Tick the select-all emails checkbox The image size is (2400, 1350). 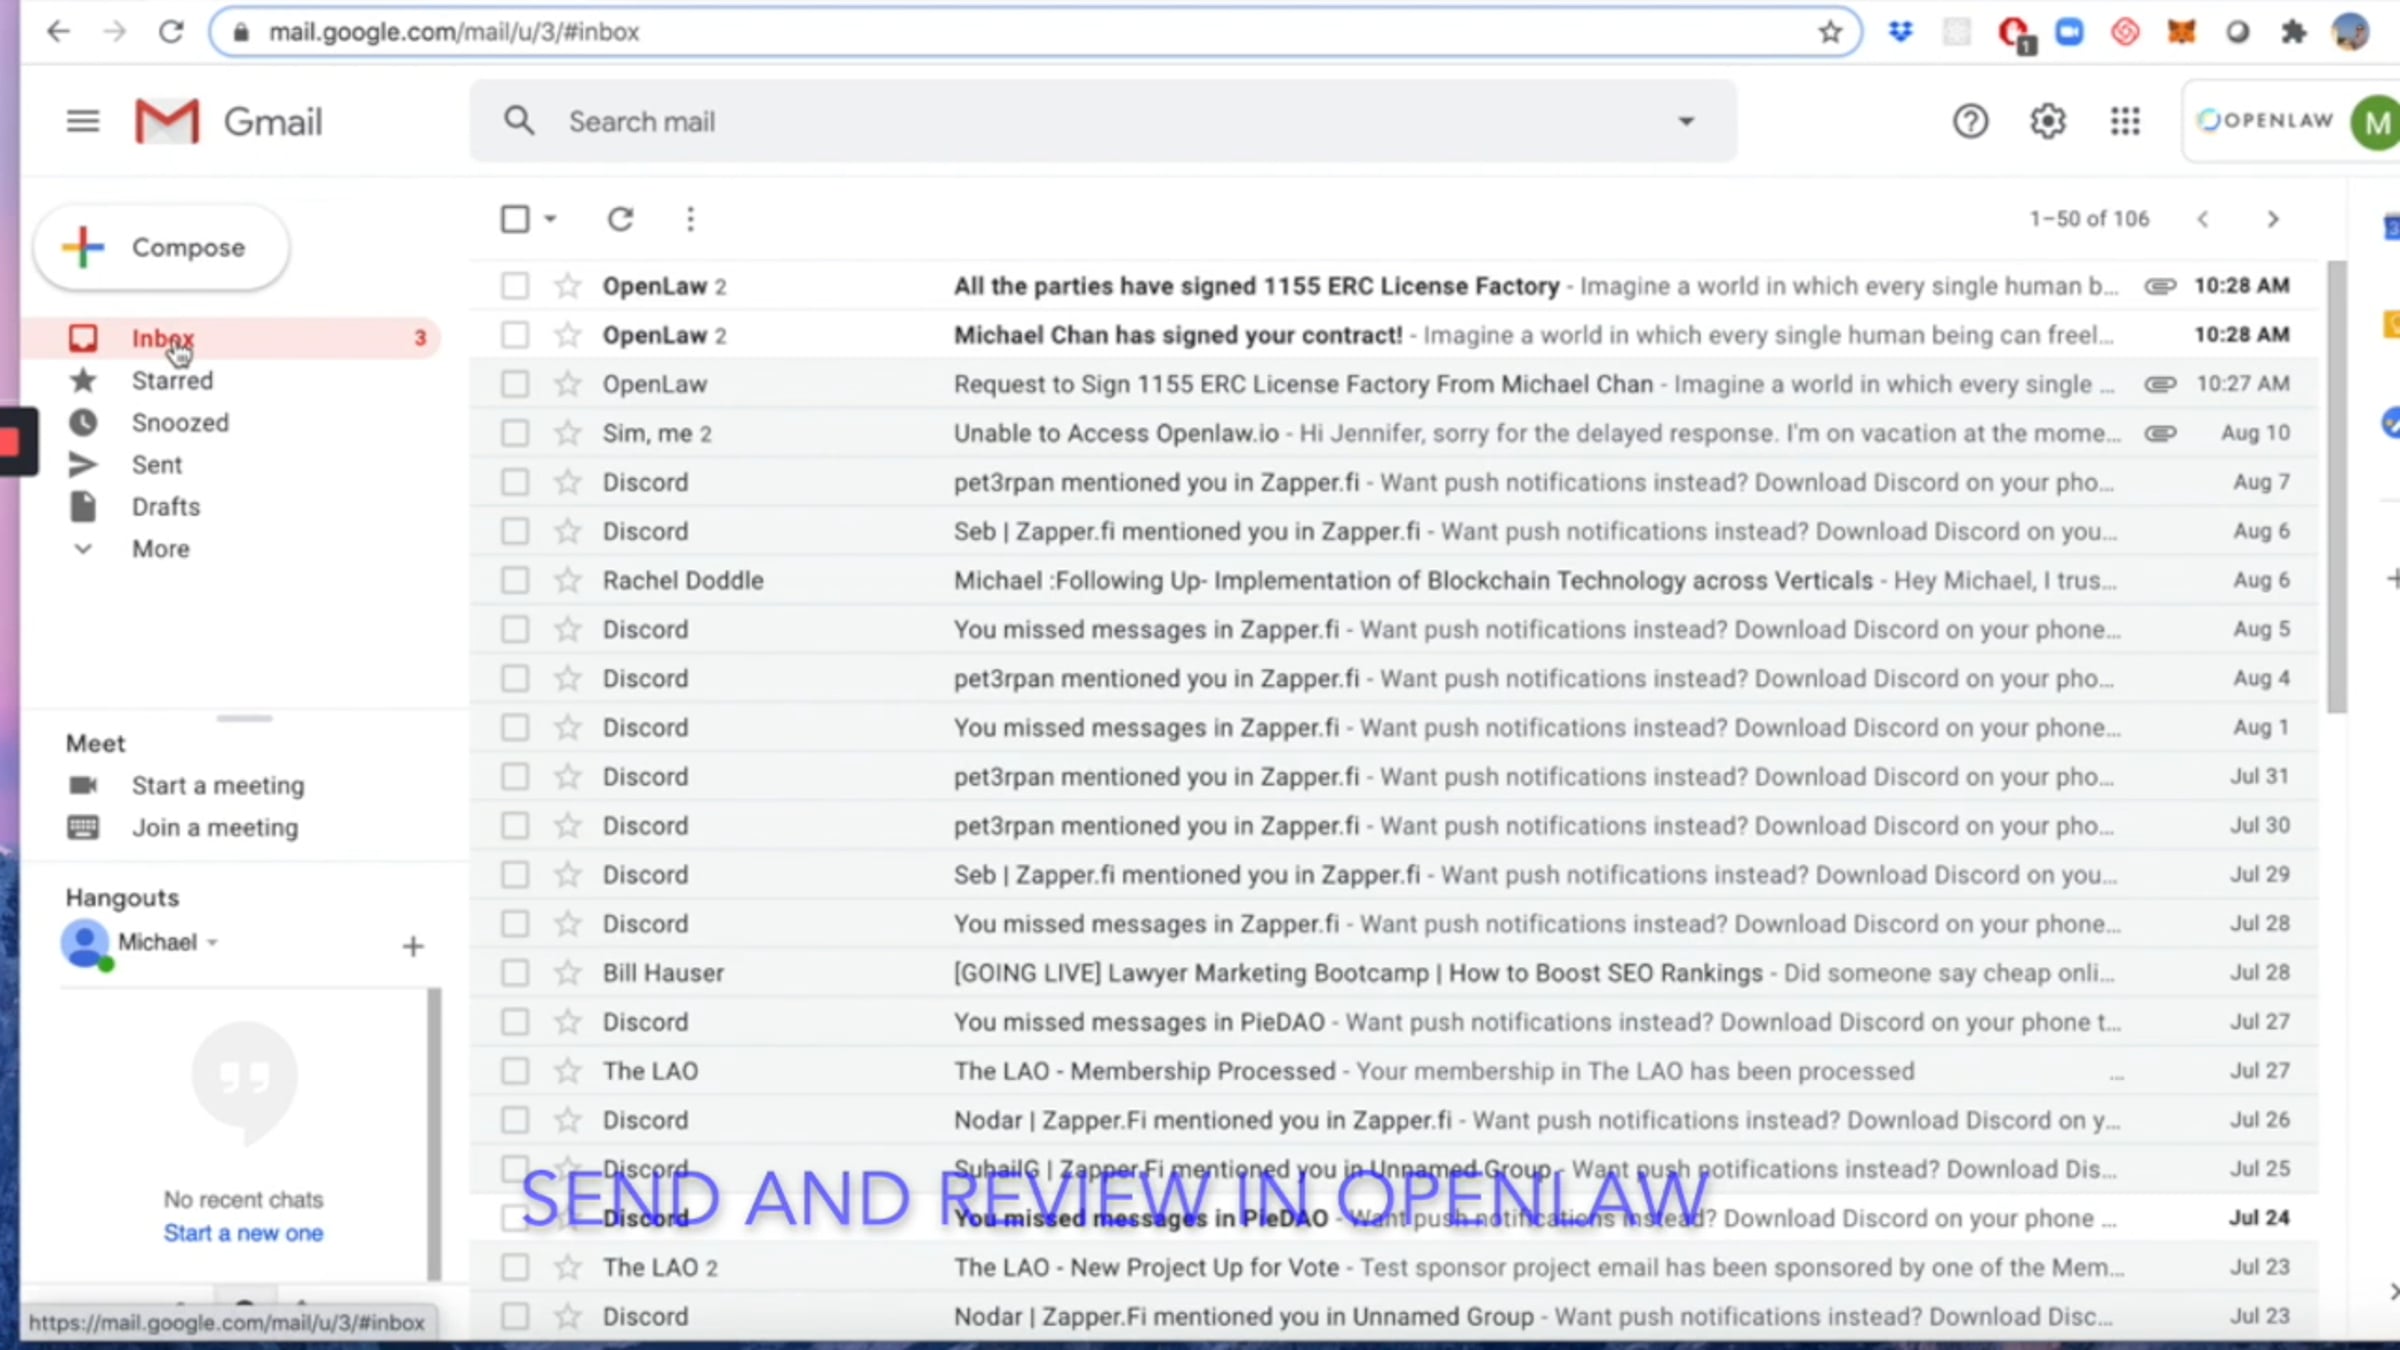click(x=515, y=219)
